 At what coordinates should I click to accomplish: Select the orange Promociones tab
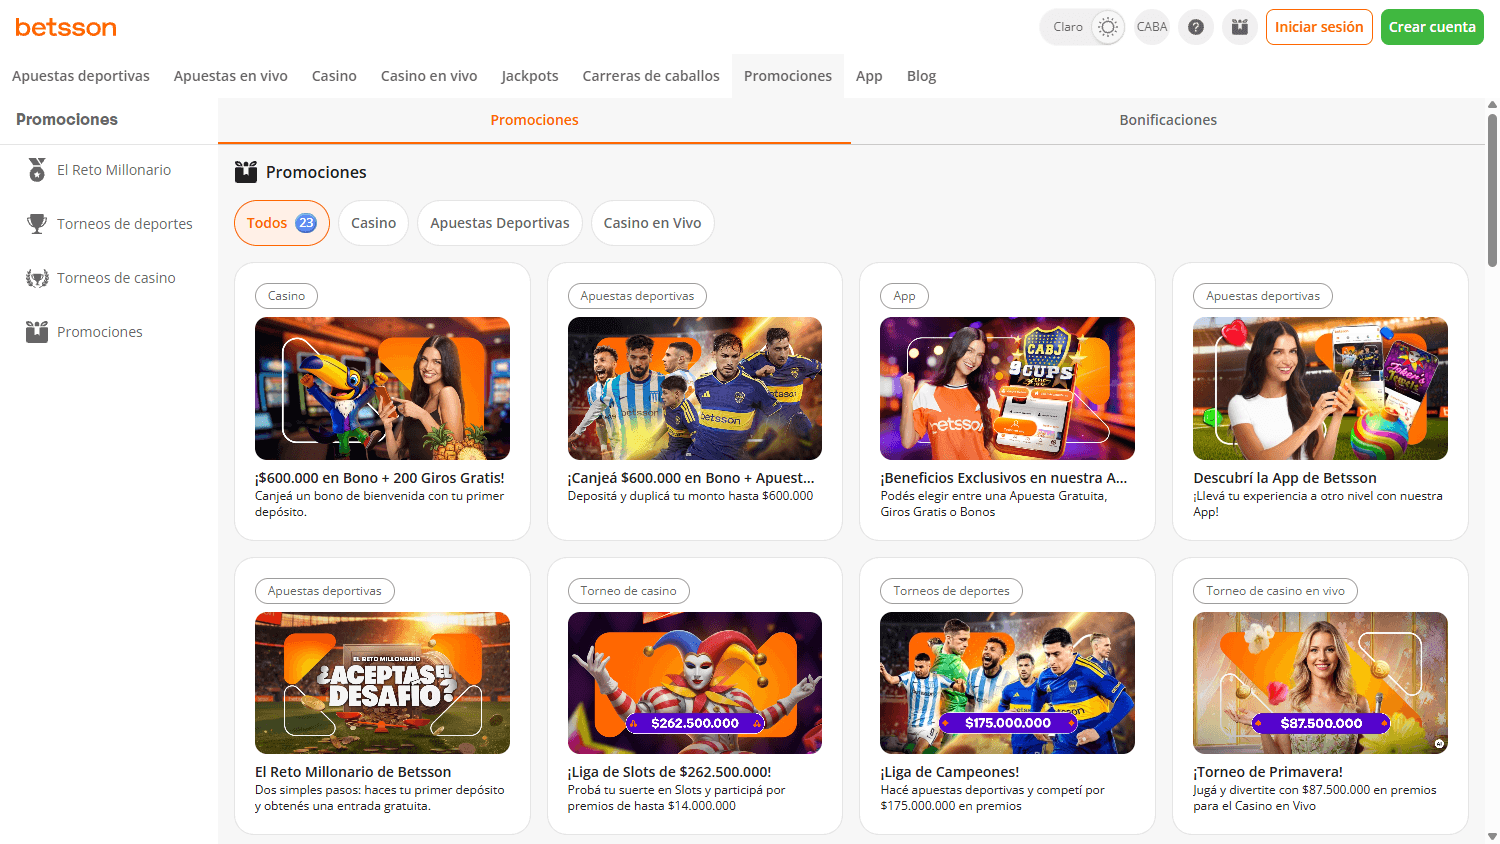534,120
